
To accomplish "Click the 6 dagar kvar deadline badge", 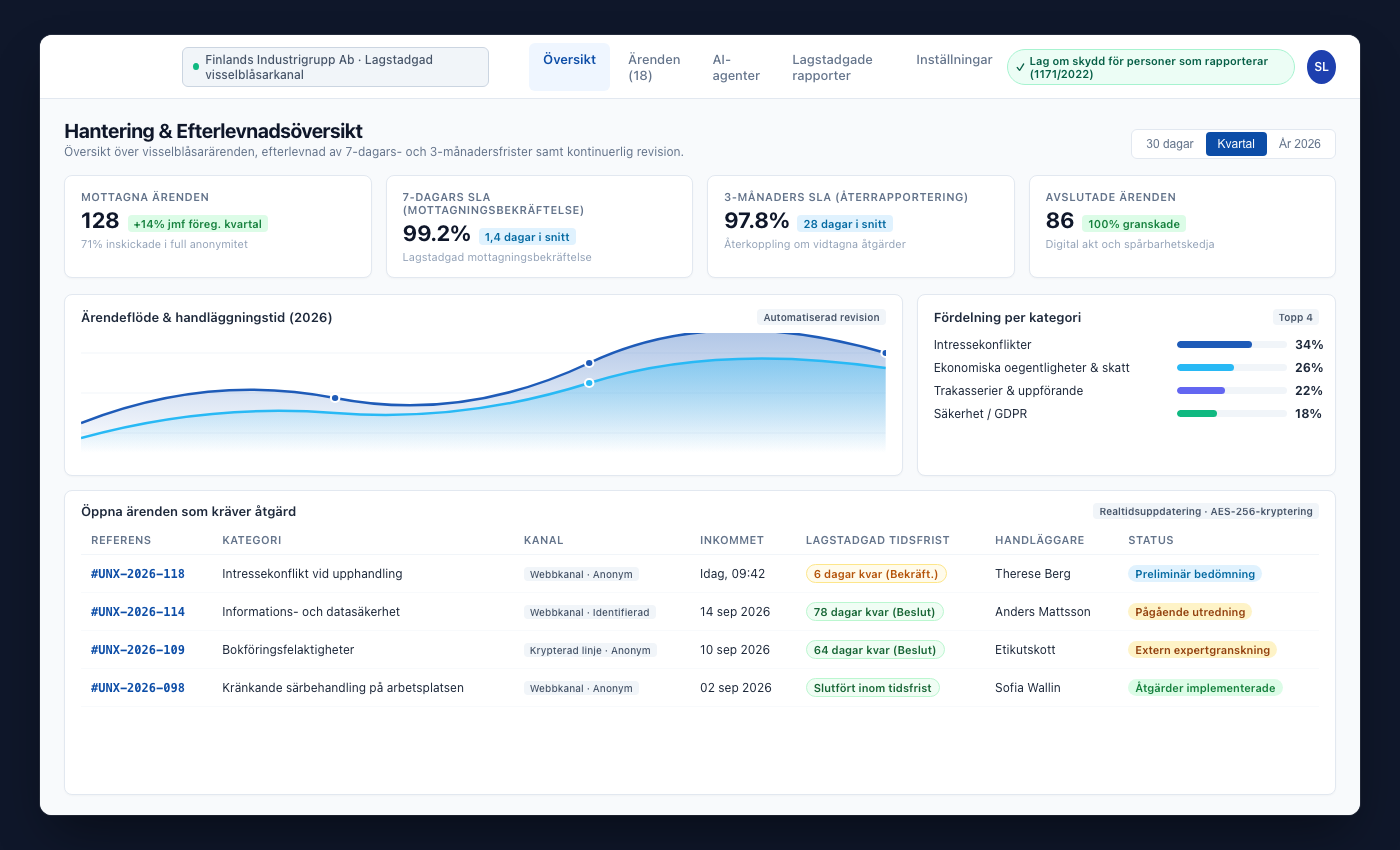I will click(876, 574).
